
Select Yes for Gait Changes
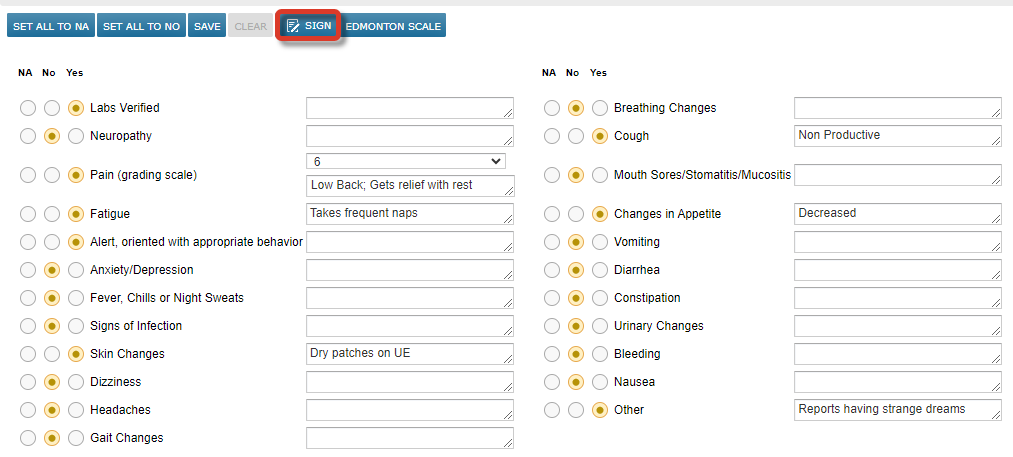[x=76, y=438]
